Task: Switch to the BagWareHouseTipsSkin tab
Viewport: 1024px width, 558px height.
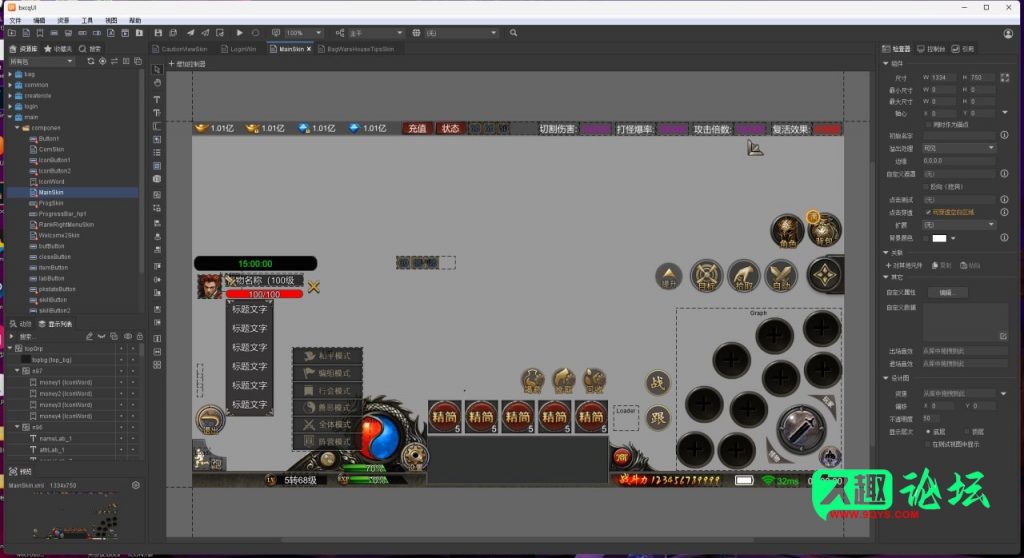Action: pos(356,49)
